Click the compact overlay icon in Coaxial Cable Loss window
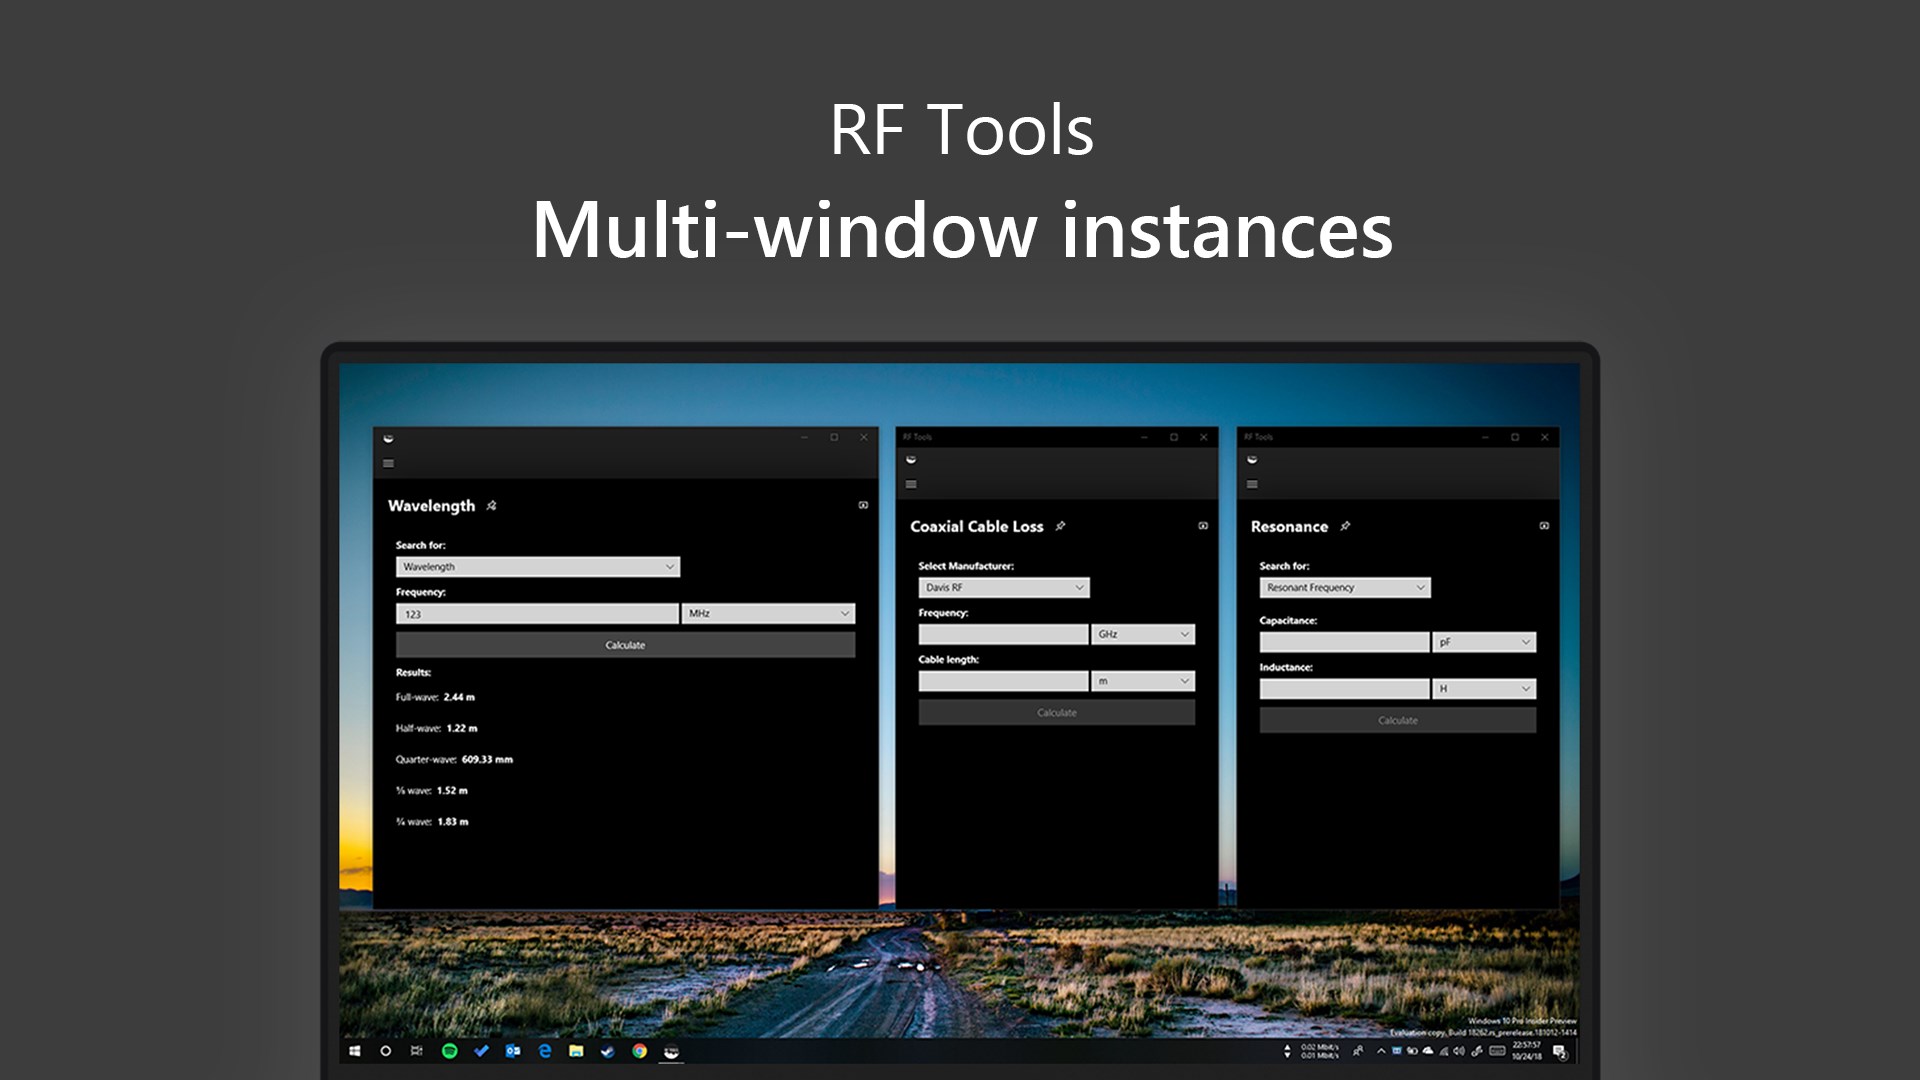The width and height of the screenshot is (1920, 1080). tap(1202, 525)
